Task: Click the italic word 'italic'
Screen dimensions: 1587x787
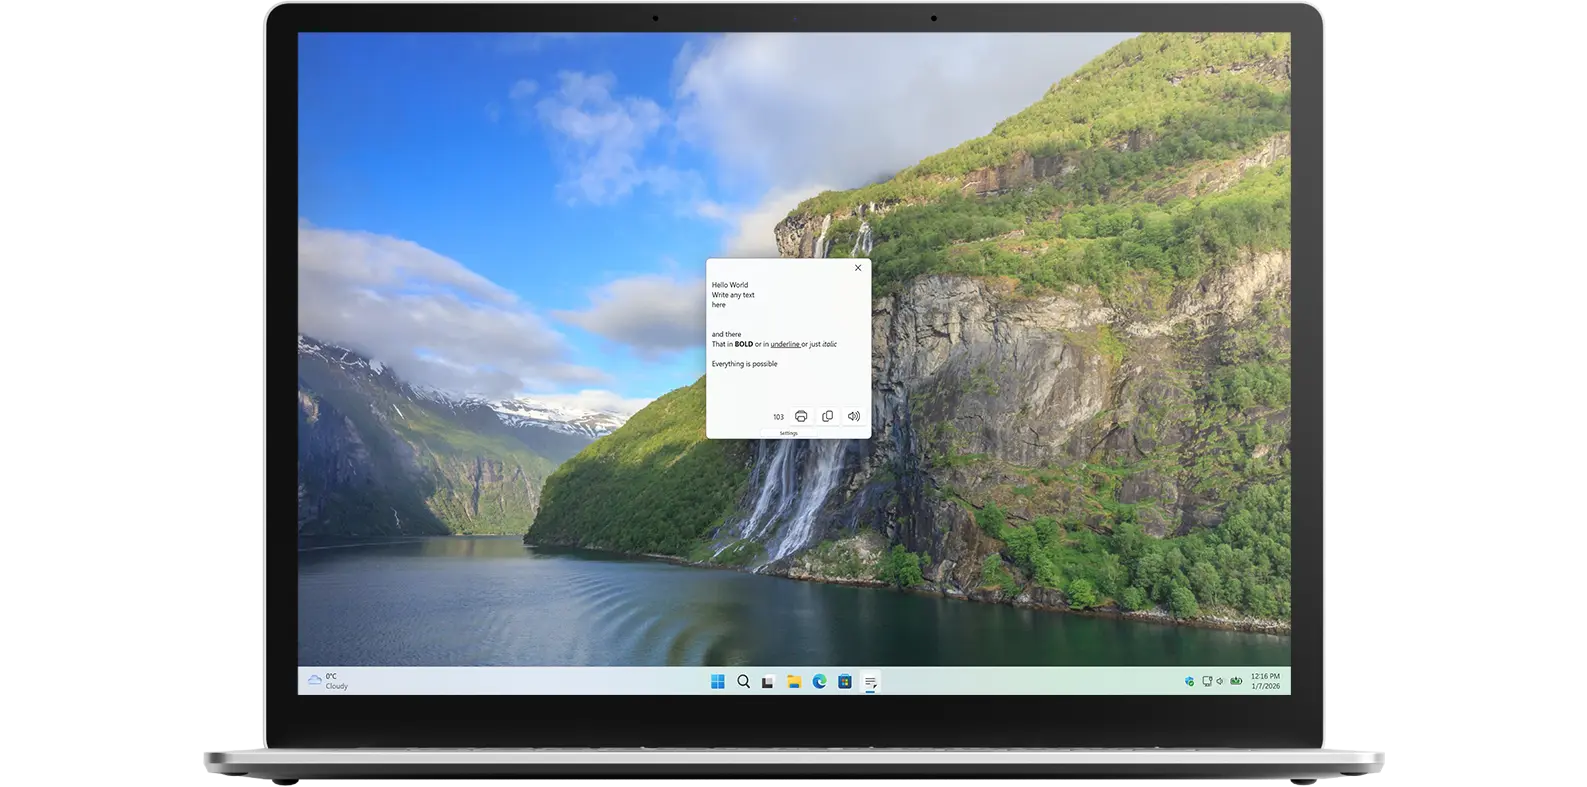Action: (x=830, y=344)
